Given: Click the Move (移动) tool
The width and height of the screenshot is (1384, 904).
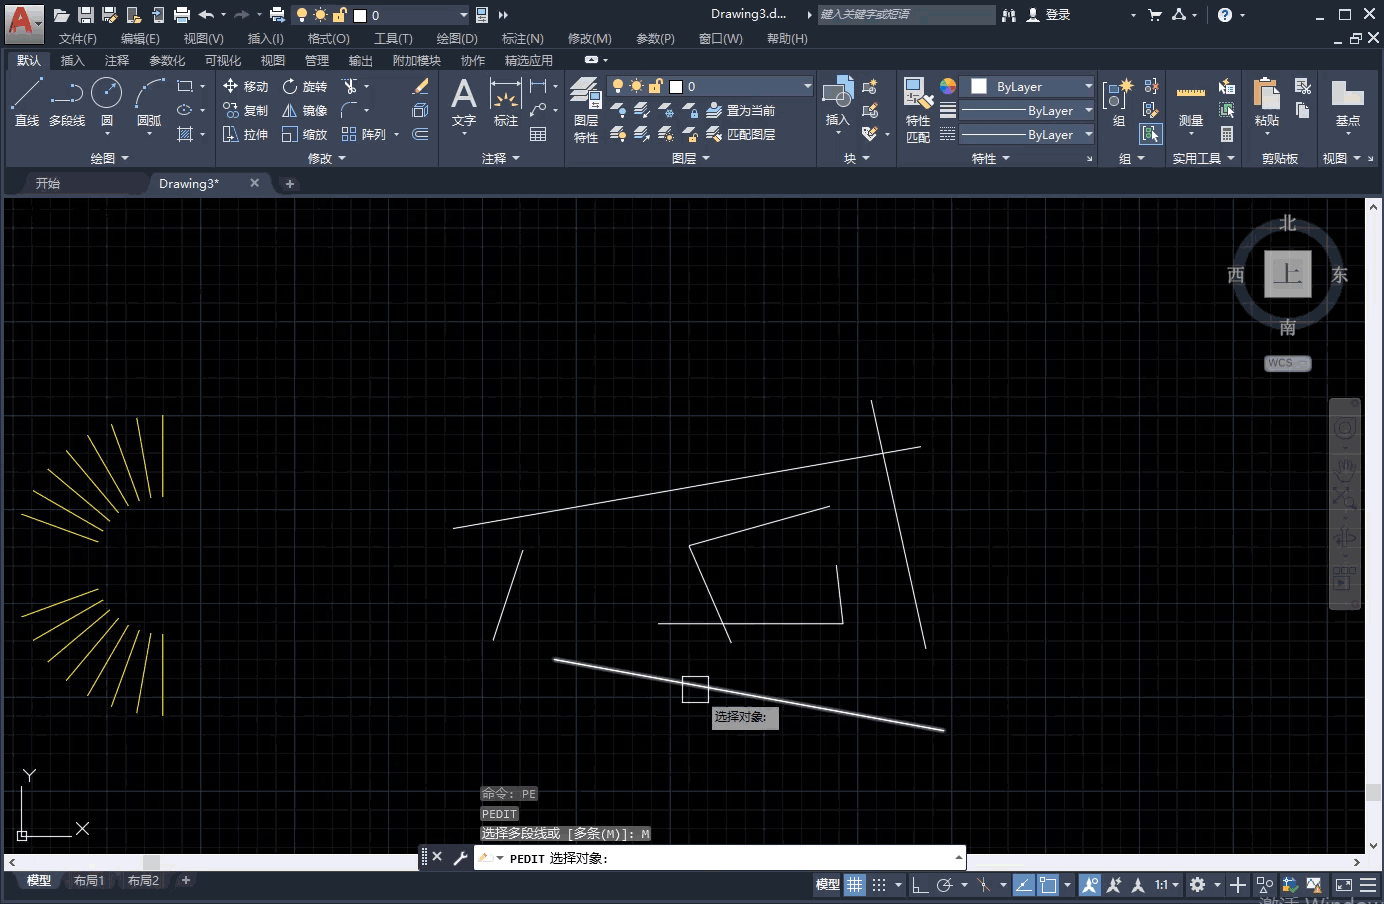Looking at the screenshot, I should click(x=245, y=86).
